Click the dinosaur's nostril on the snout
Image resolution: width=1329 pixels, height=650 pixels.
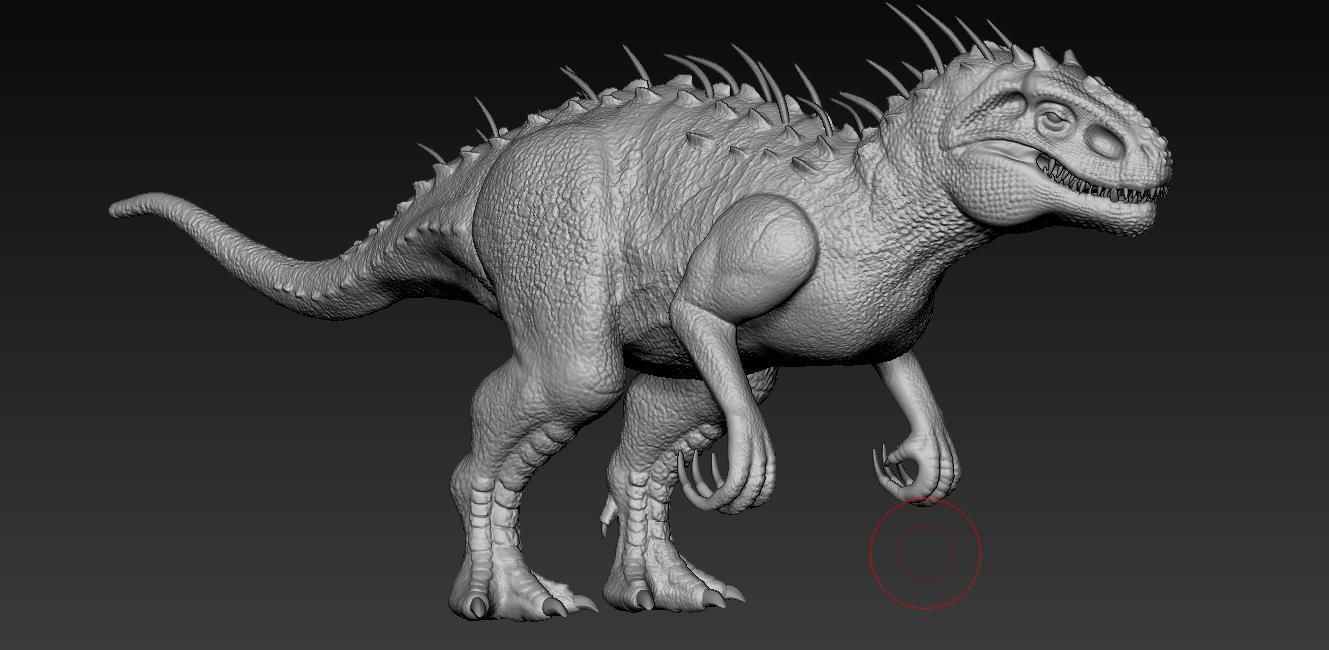click(1105, 143)
